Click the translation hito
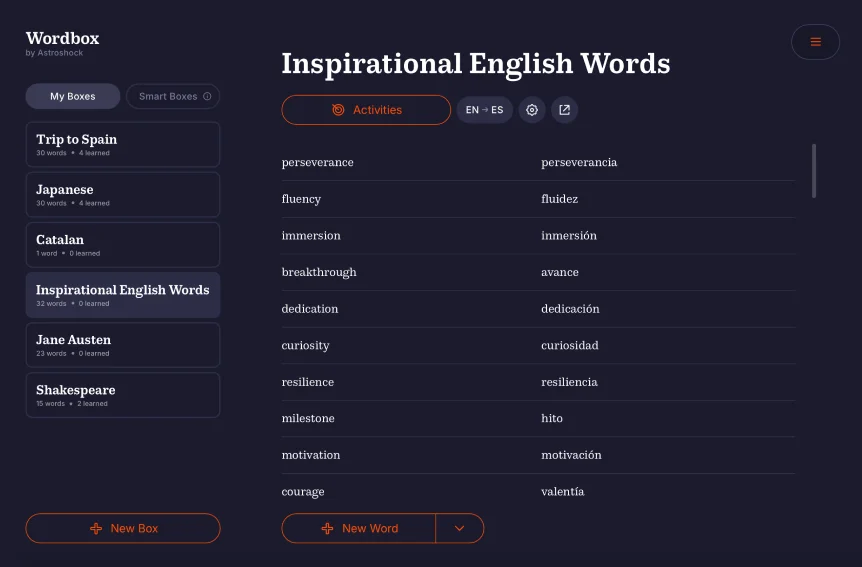This screenshot has width=862, height=567. (552, 419)
